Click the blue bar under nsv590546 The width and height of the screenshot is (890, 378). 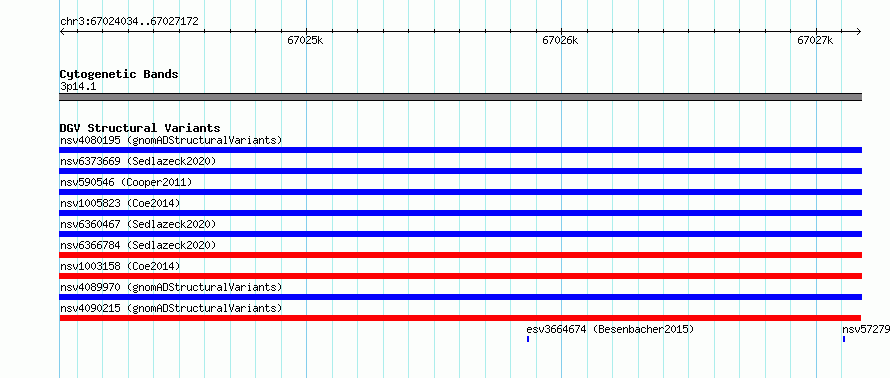pyautogui.click(x=461, y=192)
